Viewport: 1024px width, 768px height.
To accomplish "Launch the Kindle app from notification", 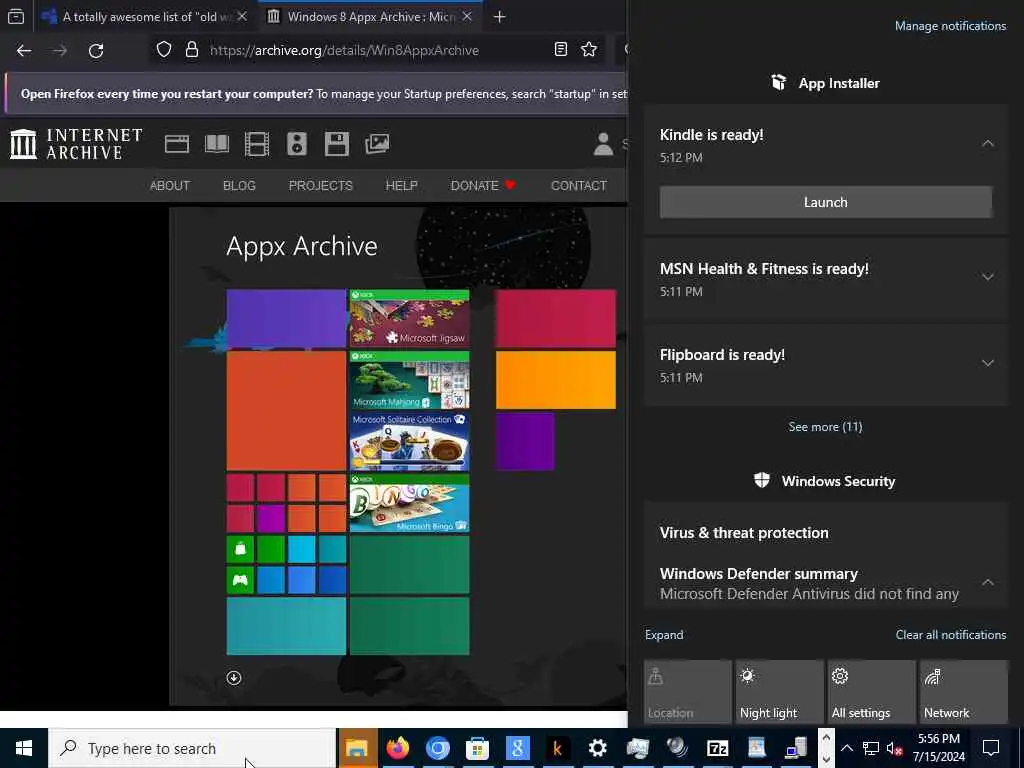I will pyautogui.click(x=825, y=202).
